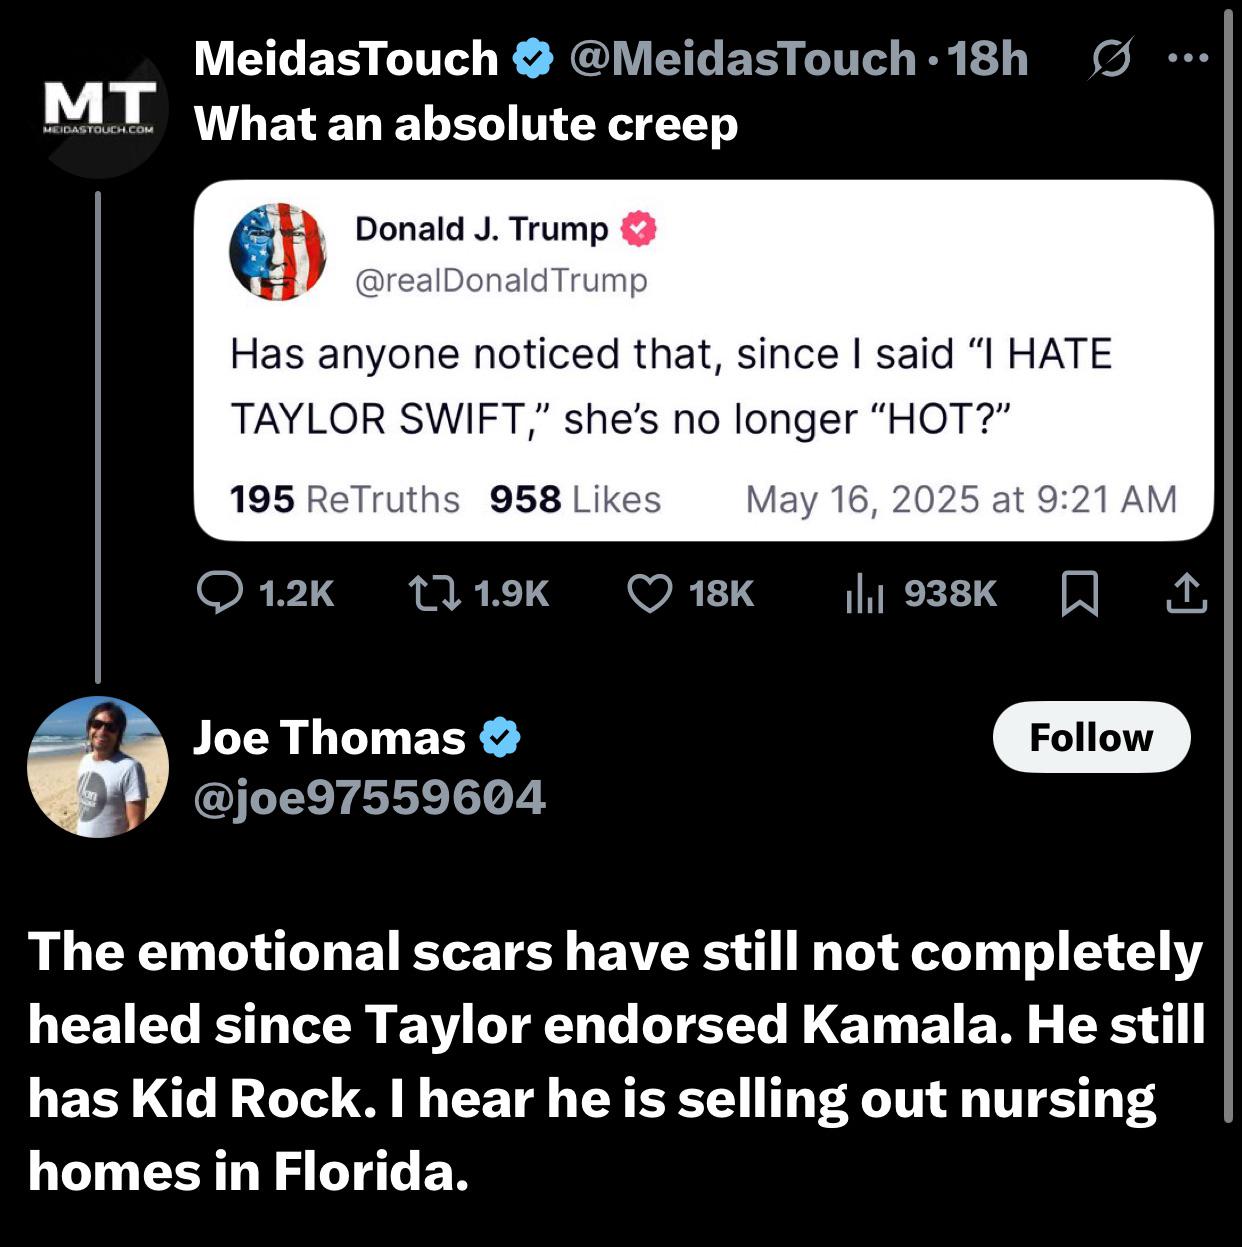Screen dimensions: 1242x1247
Task: Open the @joe97559604 handle
Action: pyautogui.click(x=369, y=797)
